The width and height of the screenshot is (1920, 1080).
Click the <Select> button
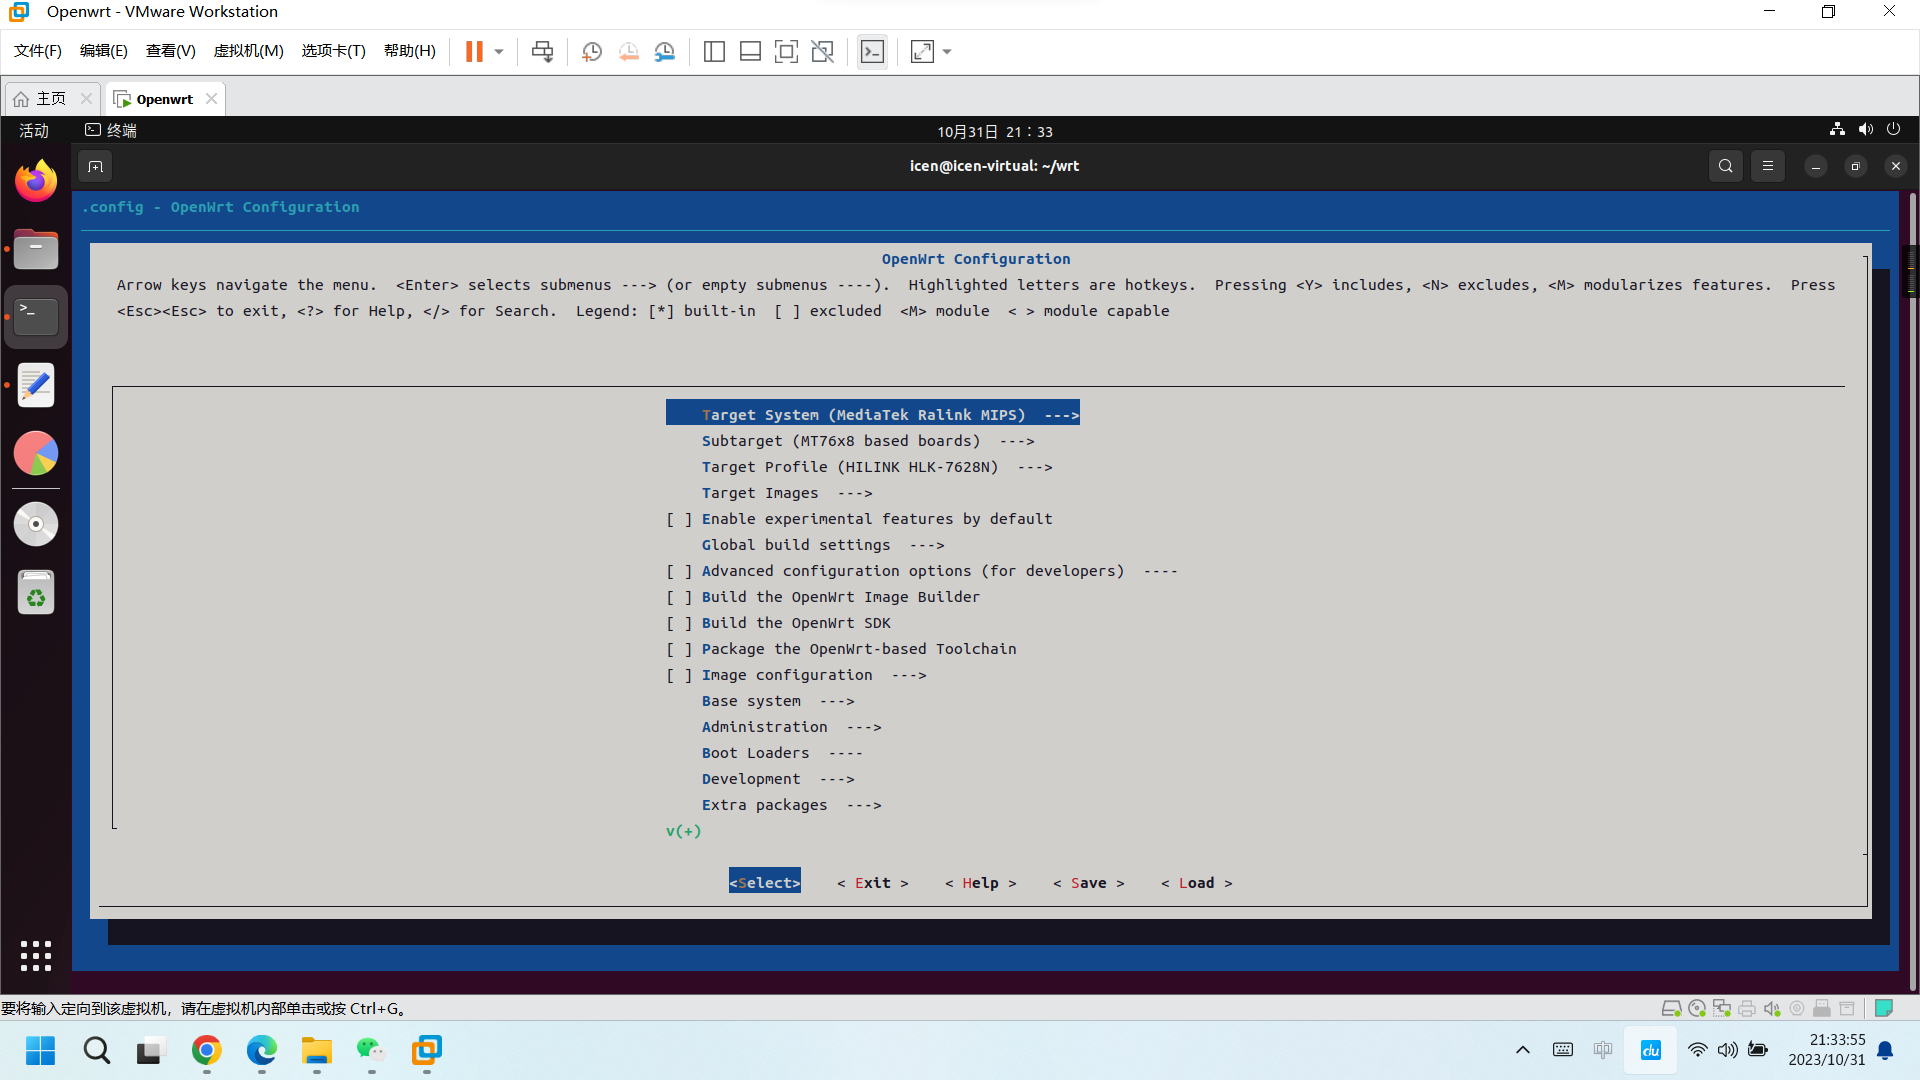point(765,883)
